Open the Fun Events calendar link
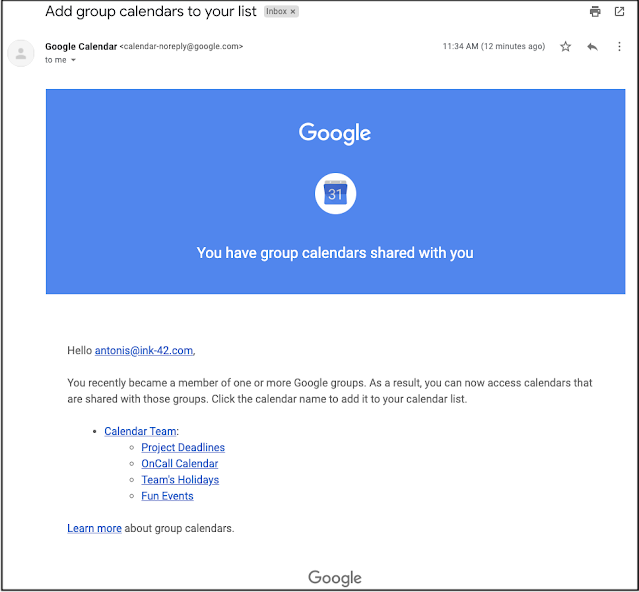This screenshot has height=592, width=639. pos(167,496)
